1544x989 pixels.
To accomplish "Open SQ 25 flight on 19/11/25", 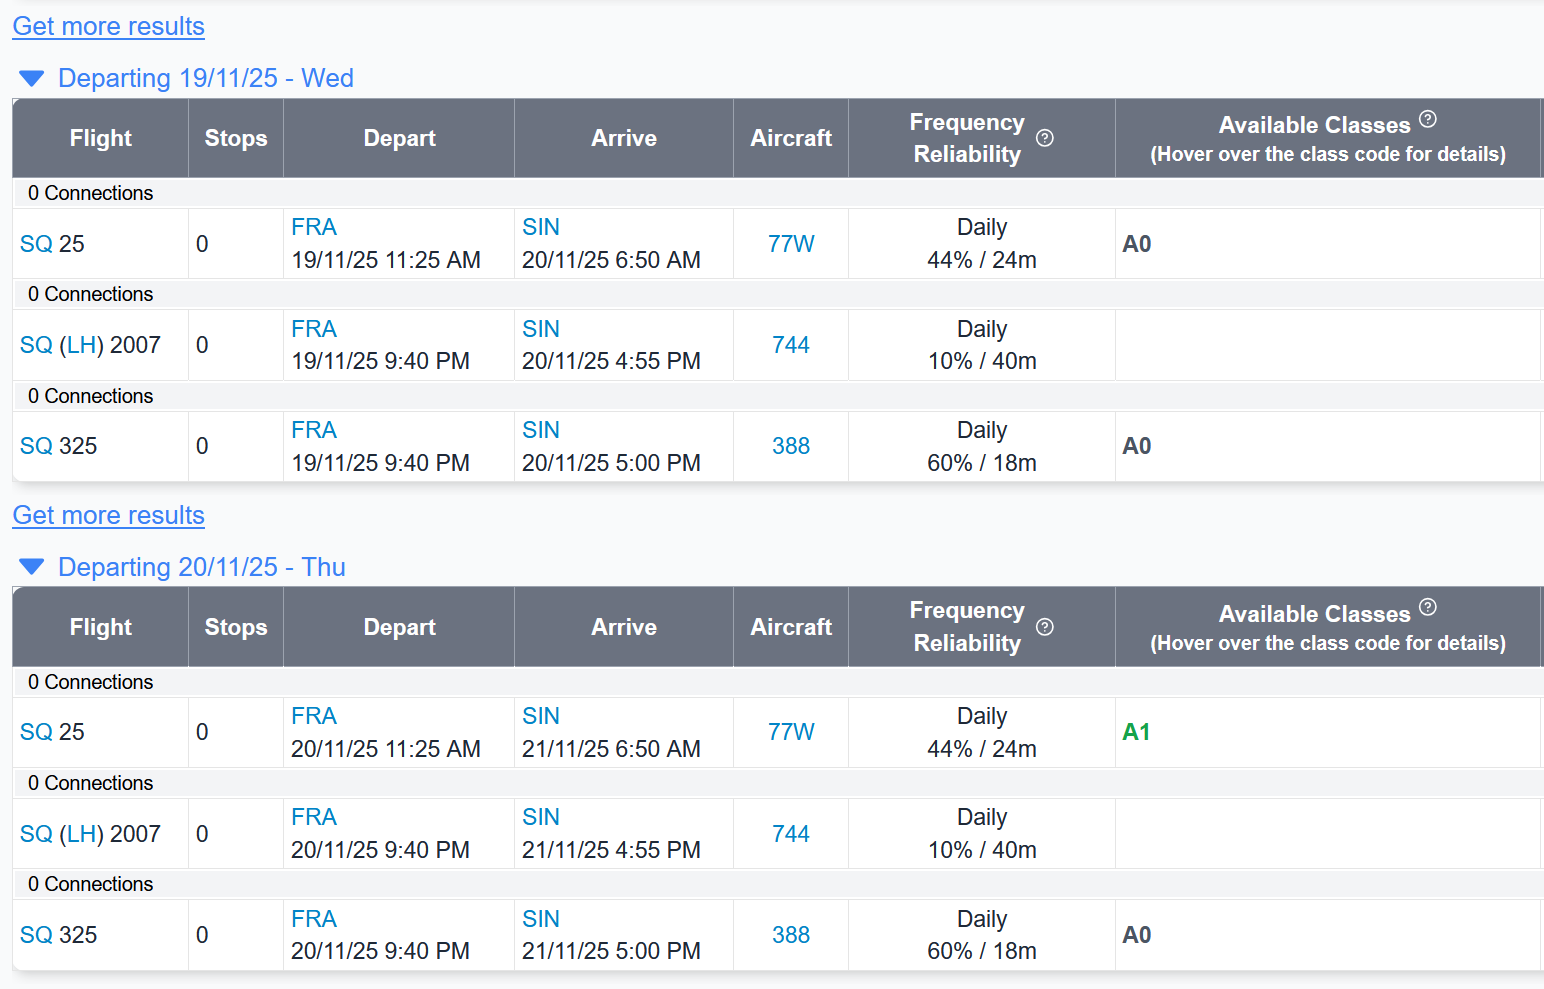I will coord(36,244).
